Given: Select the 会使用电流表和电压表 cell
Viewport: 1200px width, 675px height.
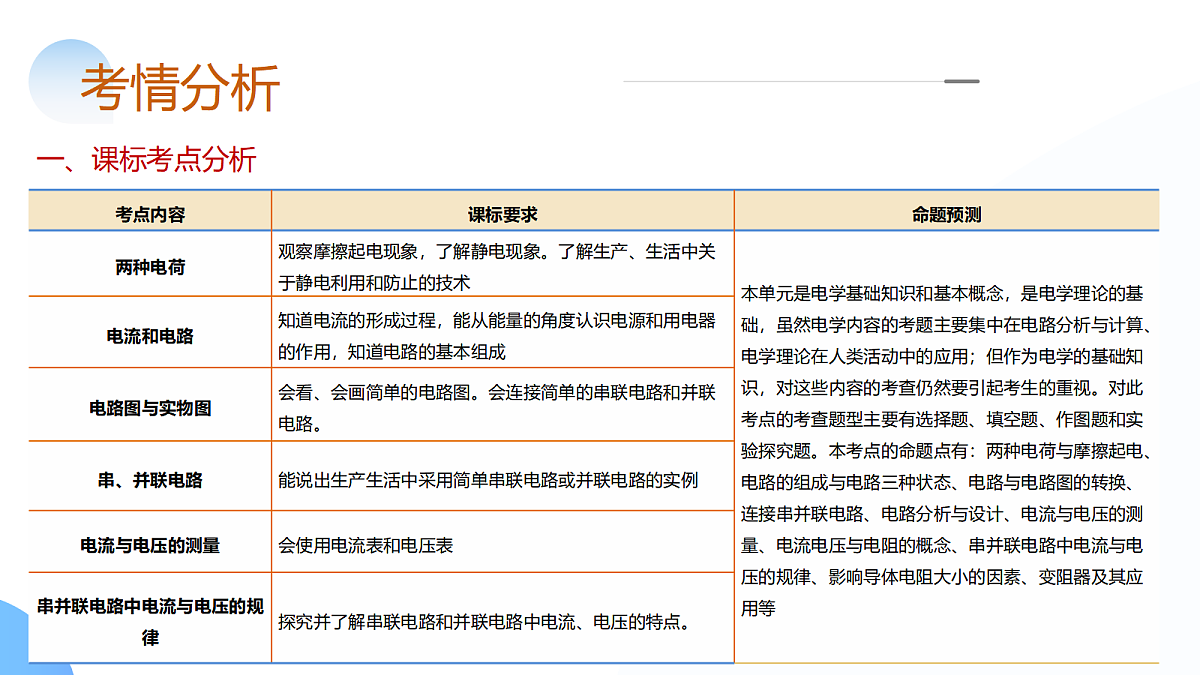Looking at the screenshot, I should [366, 546].
